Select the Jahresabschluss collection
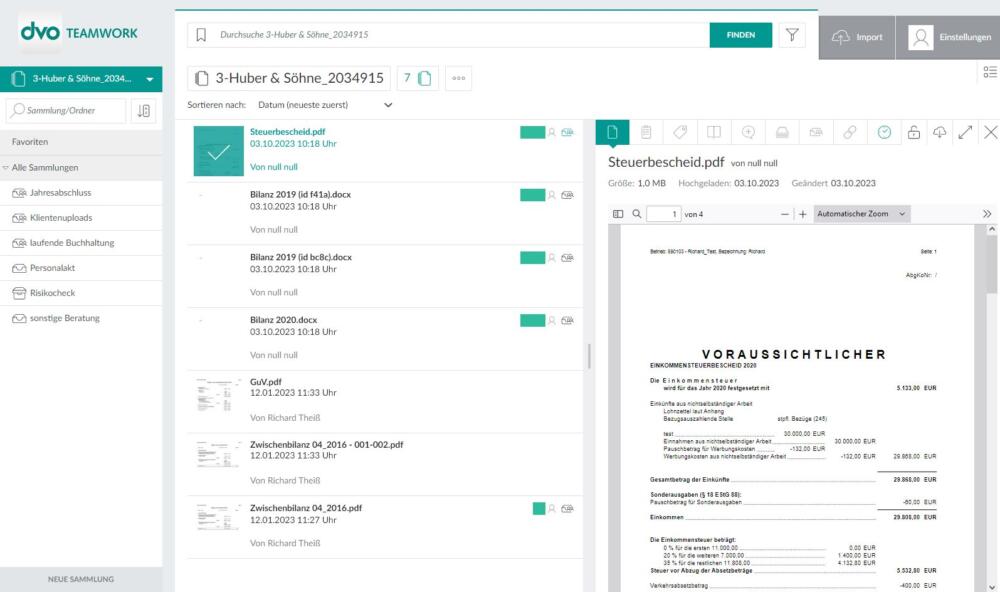1000x592 pixels. pos(81,193)
